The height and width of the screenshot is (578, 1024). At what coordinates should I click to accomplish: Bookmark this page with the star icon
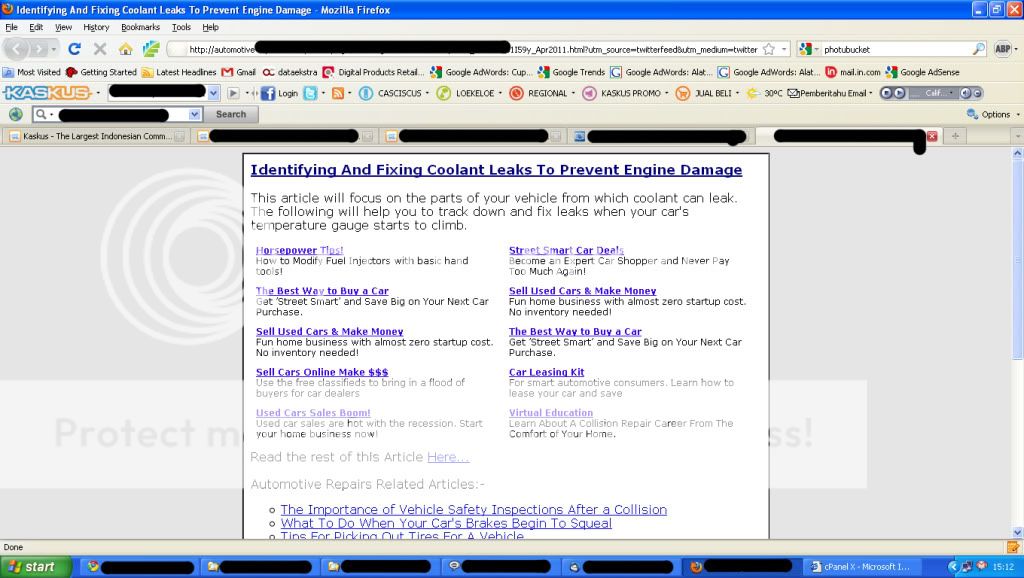pyautogui.click(x=769, y=49)
